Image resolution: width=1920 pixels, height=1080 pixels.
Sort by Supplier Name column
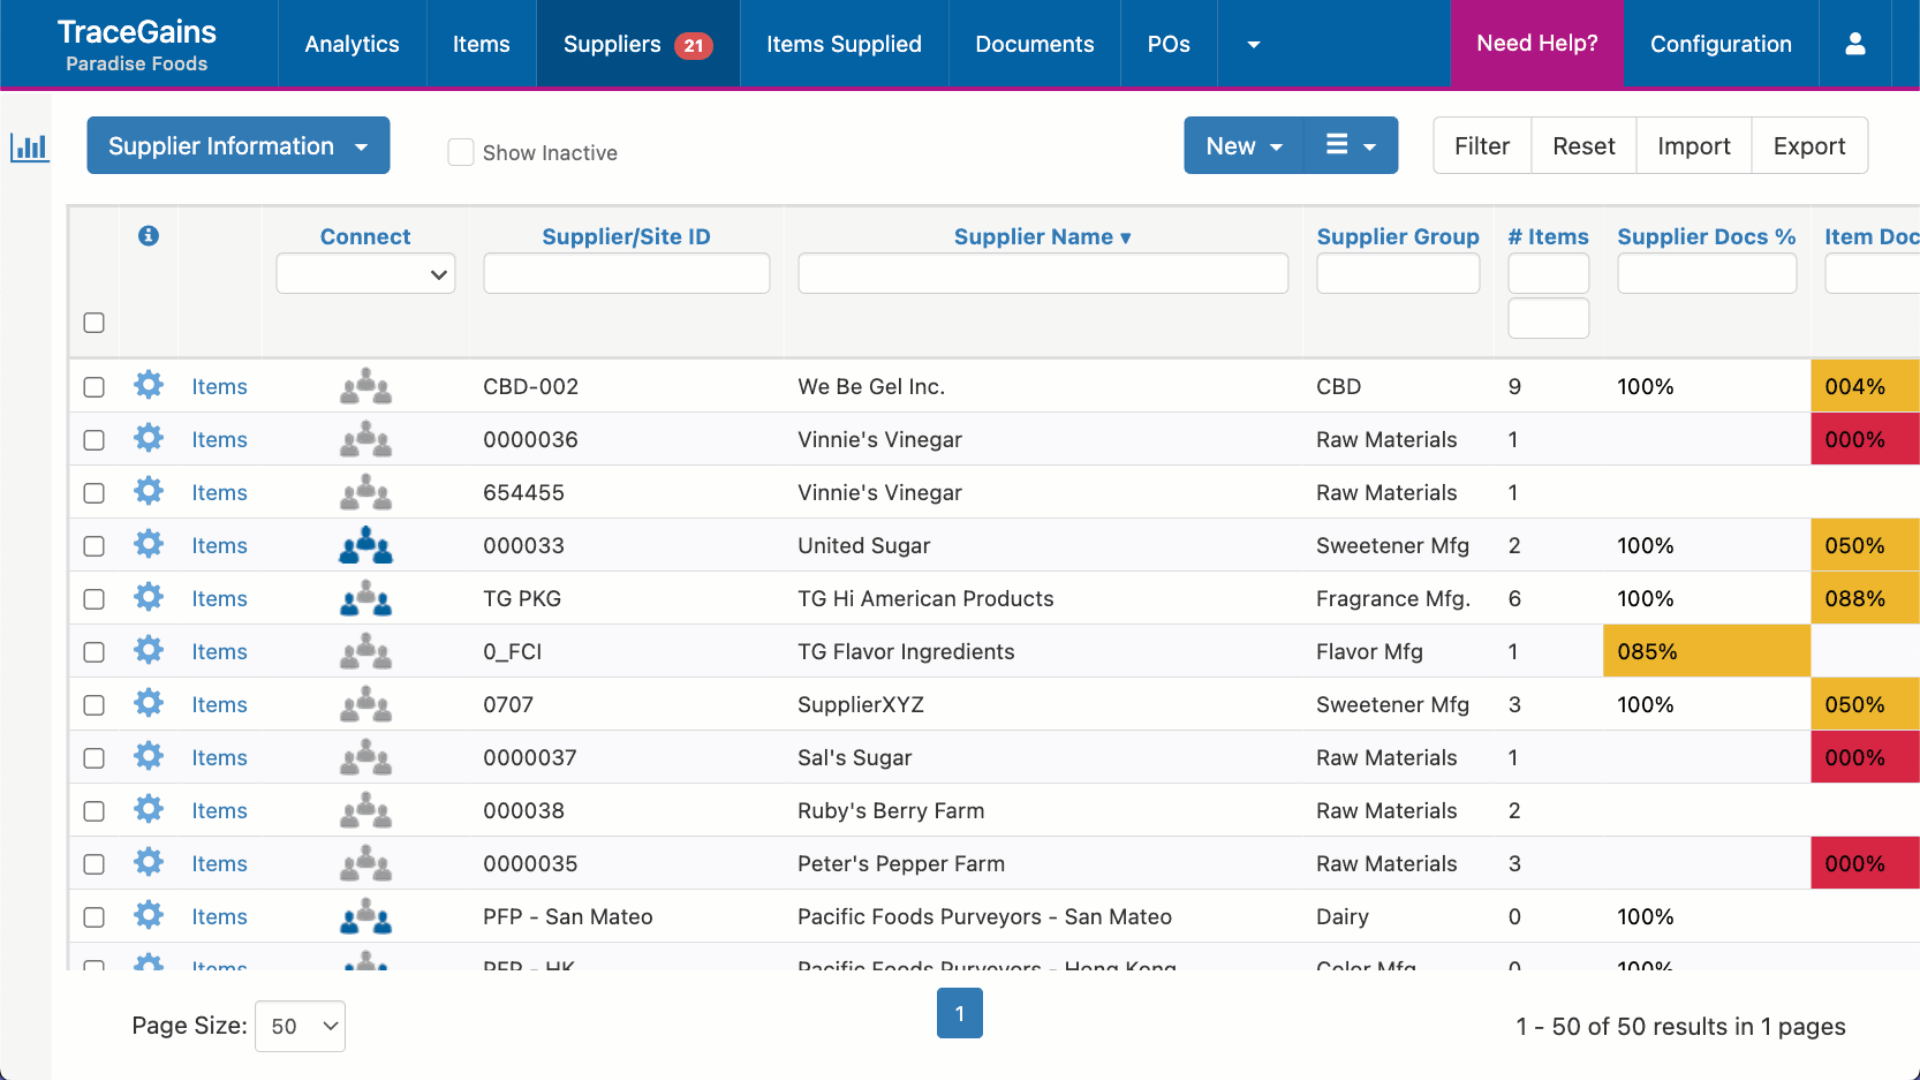[x=1042, y=237]
